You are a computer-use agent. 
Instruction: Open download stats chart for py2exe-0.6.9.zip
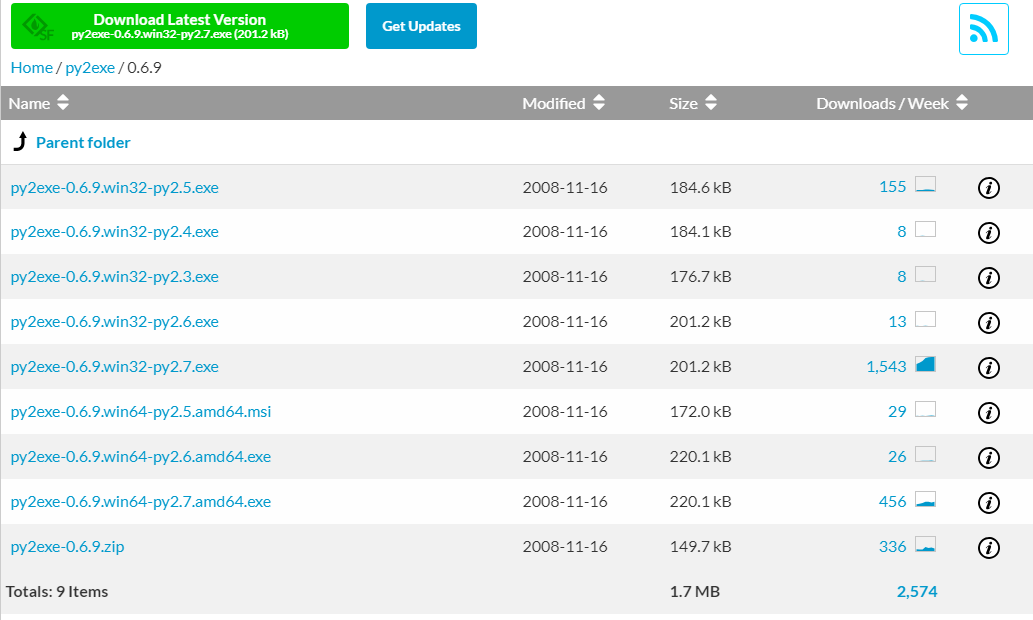pos(926,544)
